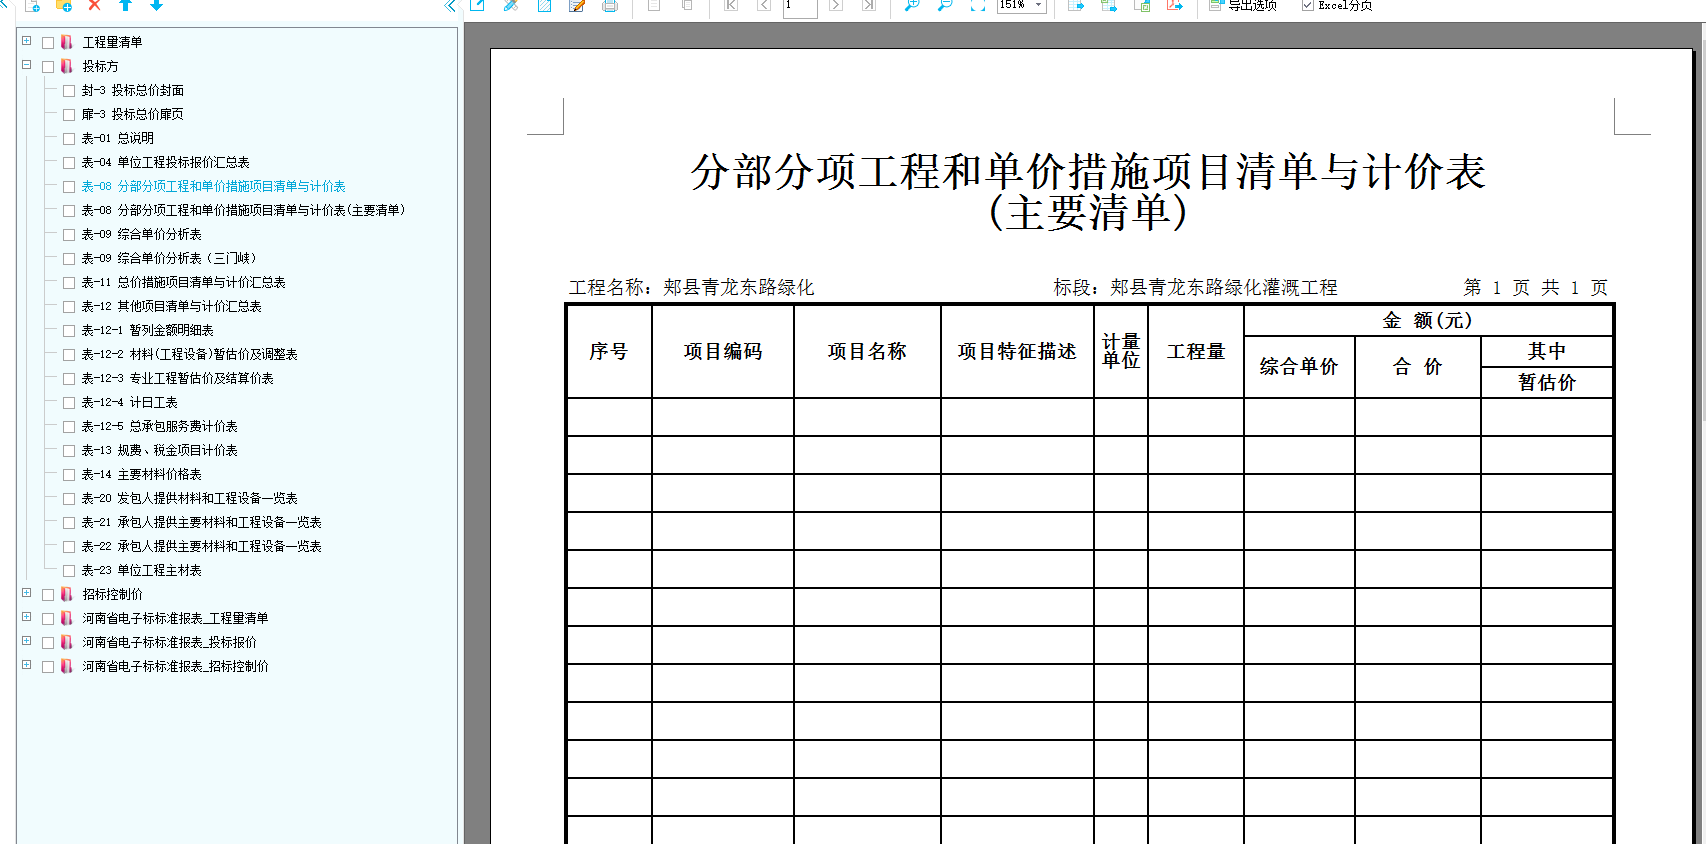
Task: Check the box for 表-12-4 计日工表
Action: pyautogui.click(x=69, y=403)
